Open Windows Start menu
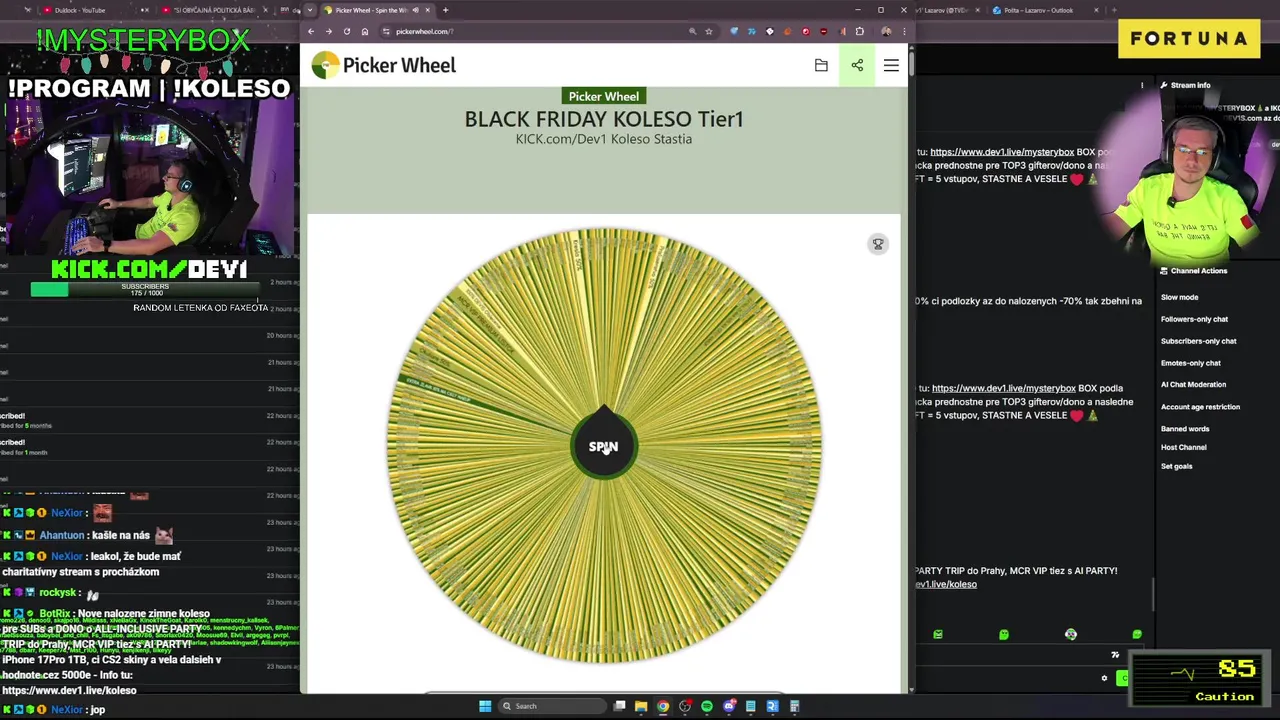 click(485, 706)
